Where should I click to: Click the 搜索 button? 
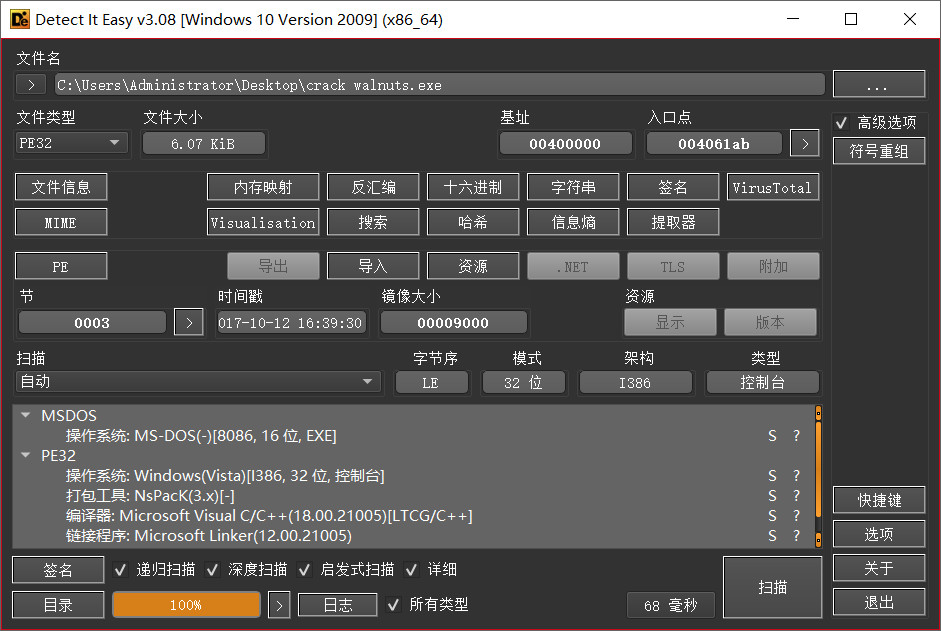(x=373, y=222)
